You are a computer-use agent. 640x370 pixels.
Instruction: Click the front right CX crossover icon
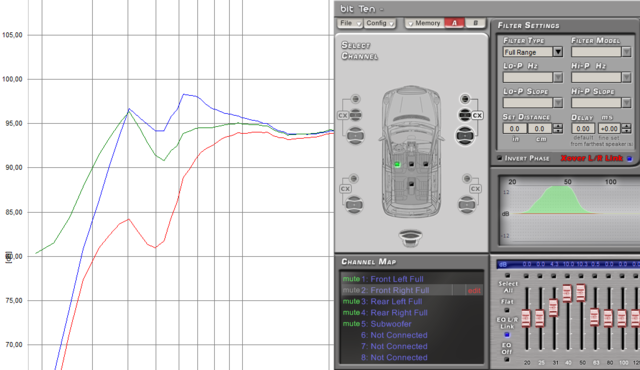(477, 115)
